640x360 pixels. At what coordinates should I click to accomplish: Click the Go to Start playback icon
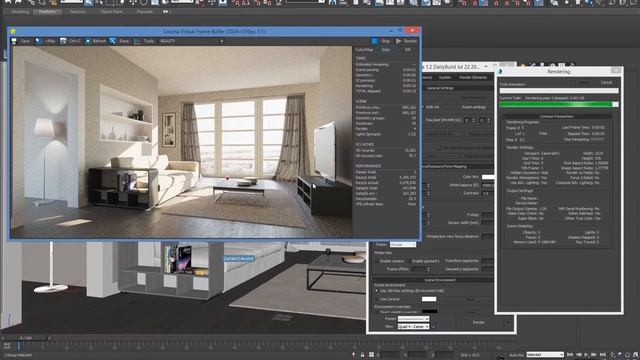click(570, 355)
